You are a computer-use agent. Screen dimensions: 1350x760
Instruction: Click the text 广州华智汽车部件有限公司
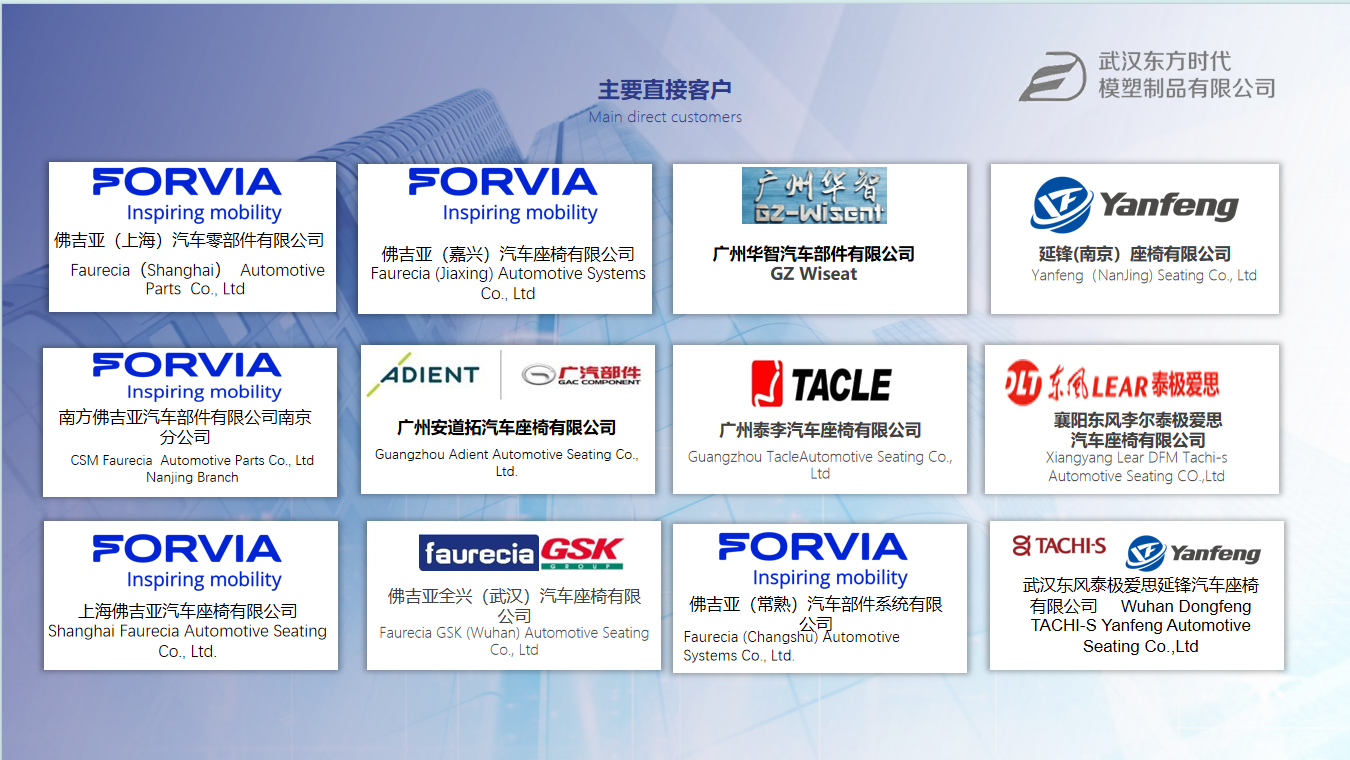[814, 254]
